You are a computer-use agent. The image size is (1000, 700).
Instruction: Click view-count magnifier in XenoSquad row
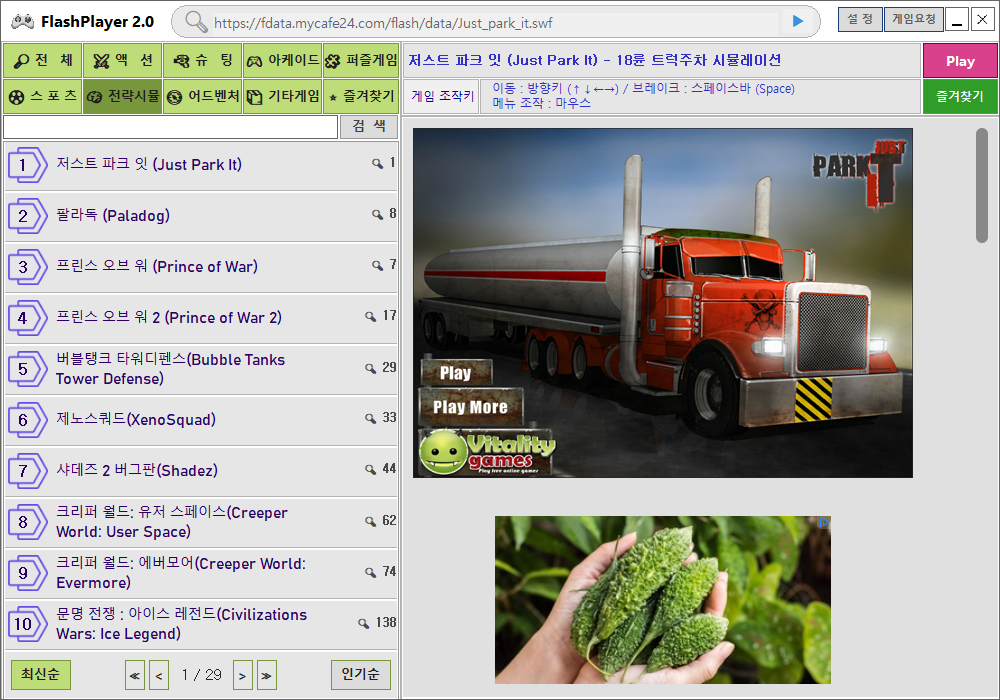coord(371,419)
